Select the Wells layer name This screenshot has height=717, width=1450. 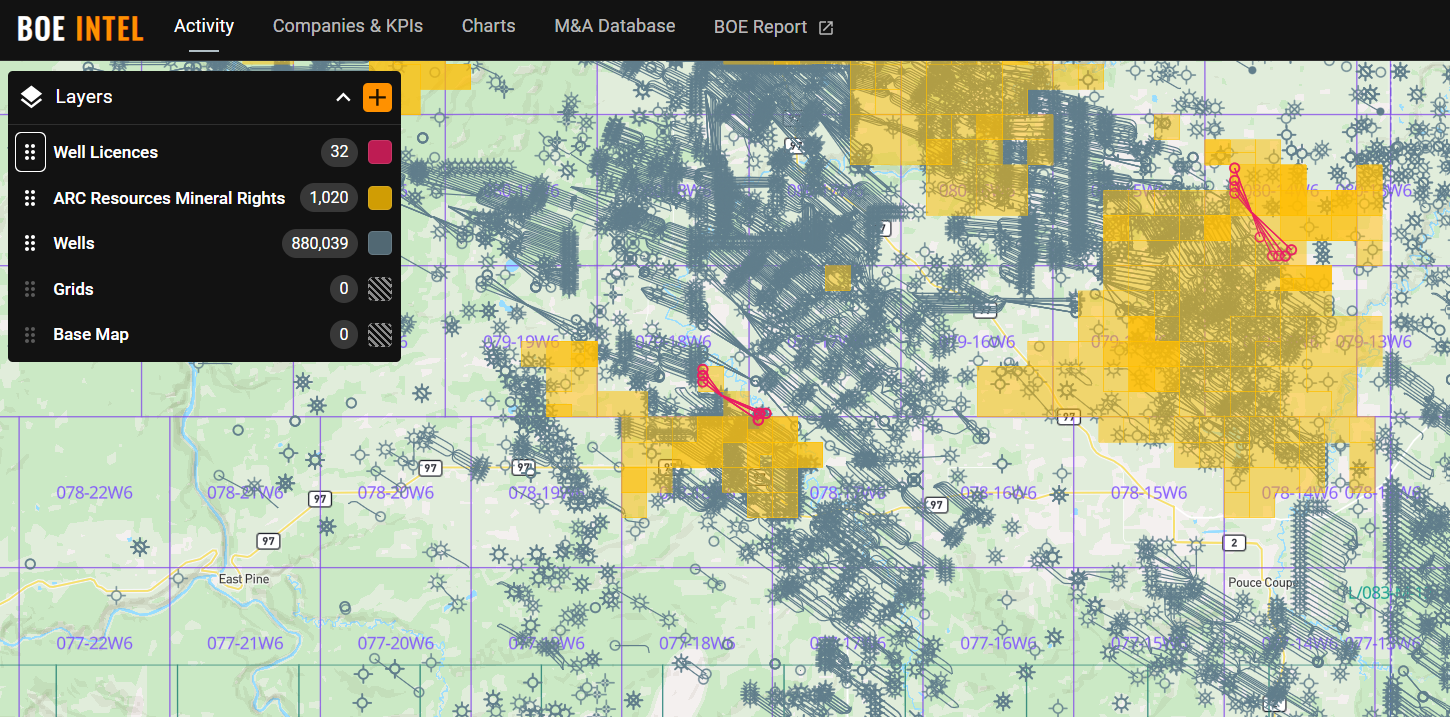(74, 243)
